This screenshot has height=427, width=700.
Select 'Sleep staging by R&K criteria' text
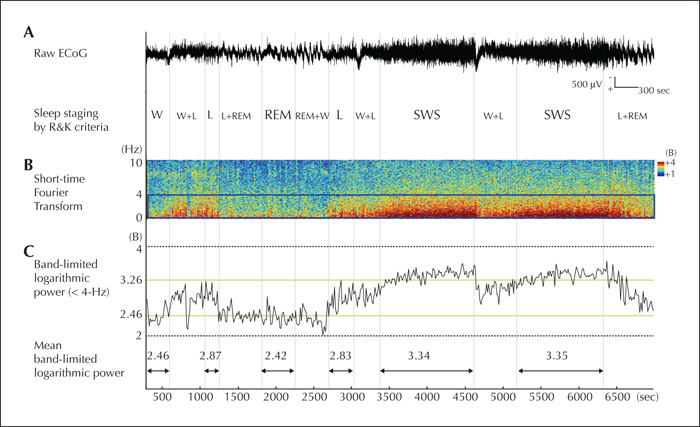[71, 120]
